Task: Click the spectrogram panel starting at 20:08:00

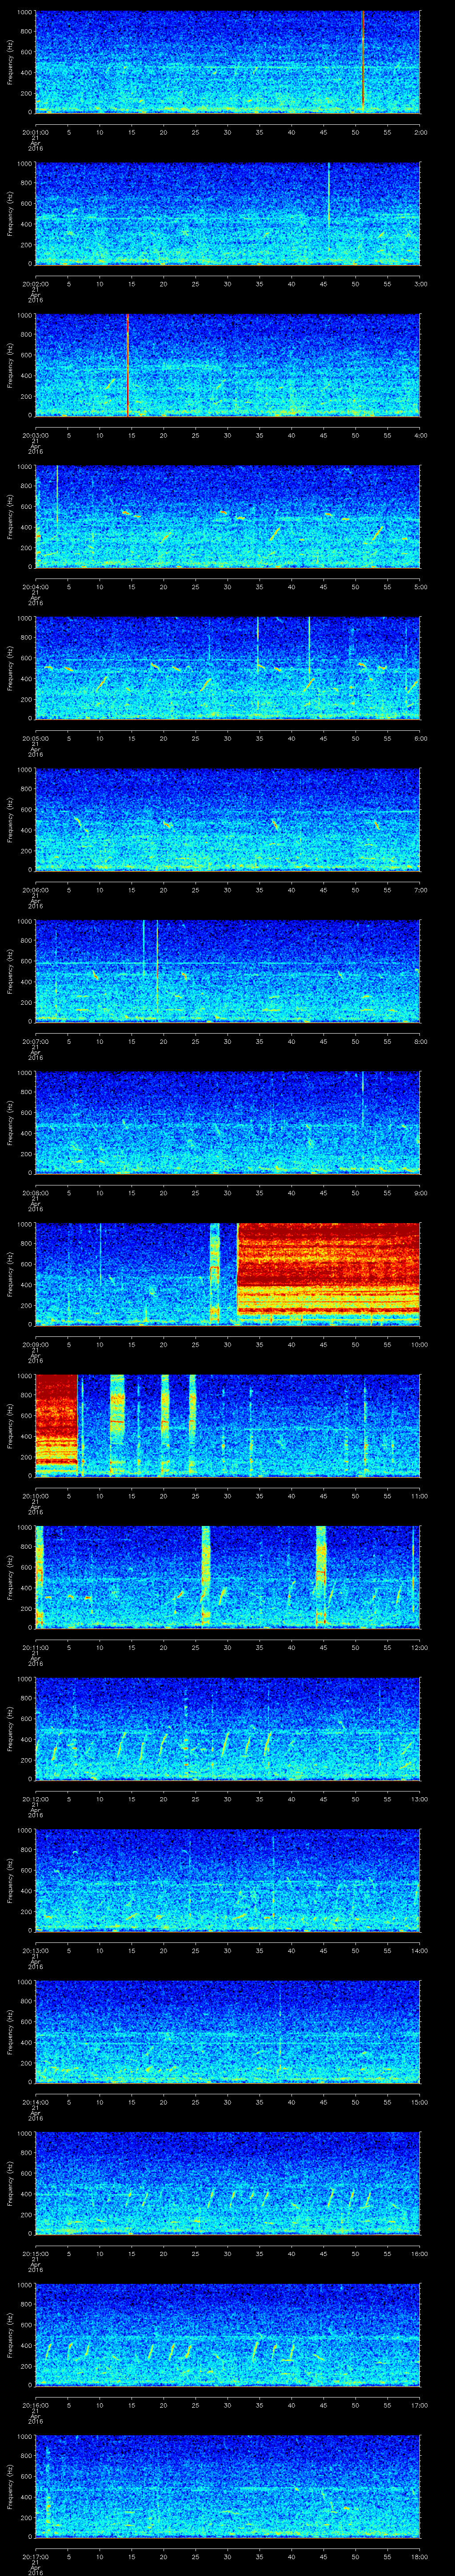Action: 227,1122
